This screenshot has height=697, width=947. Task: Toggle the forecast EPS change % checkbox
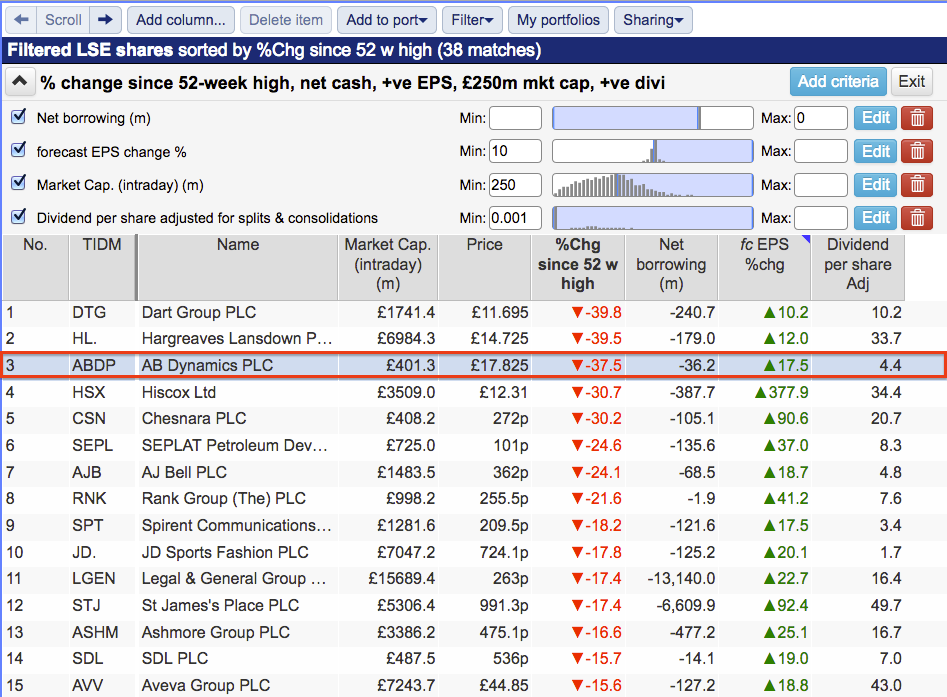pyautogui.click(x=19, y=150)
